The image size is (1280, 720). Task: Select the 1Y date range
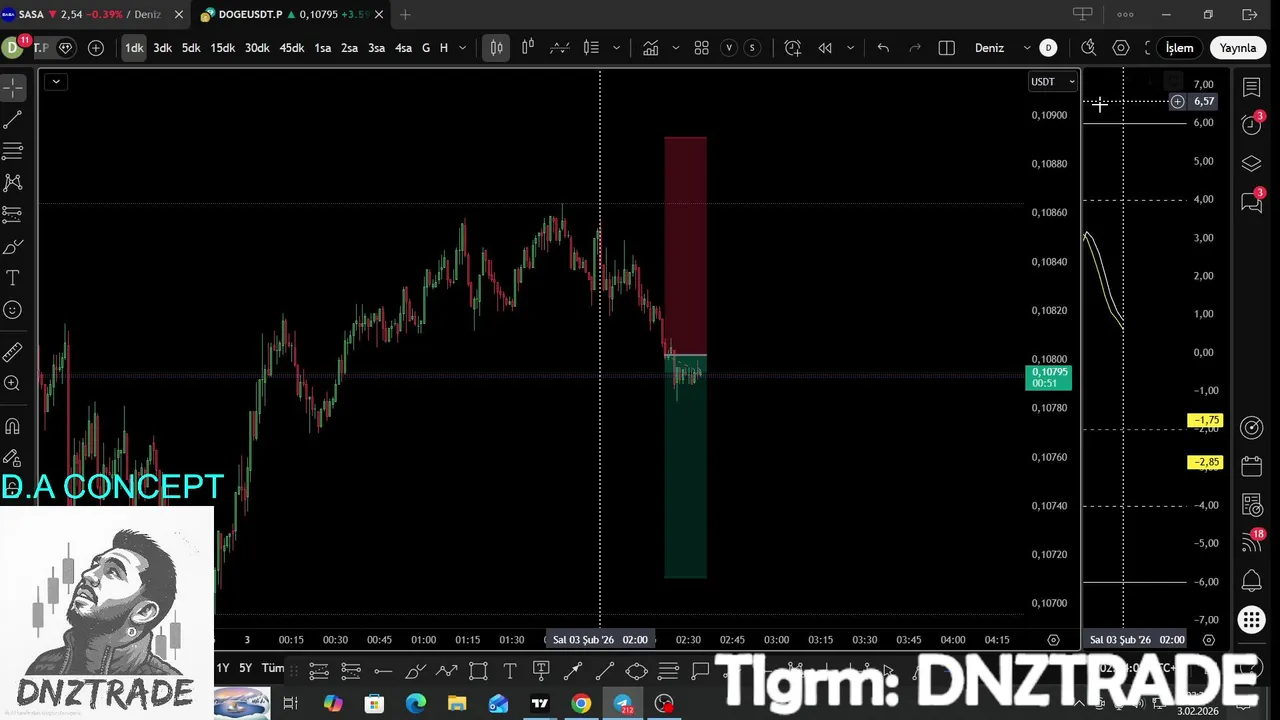coord(223,668)
